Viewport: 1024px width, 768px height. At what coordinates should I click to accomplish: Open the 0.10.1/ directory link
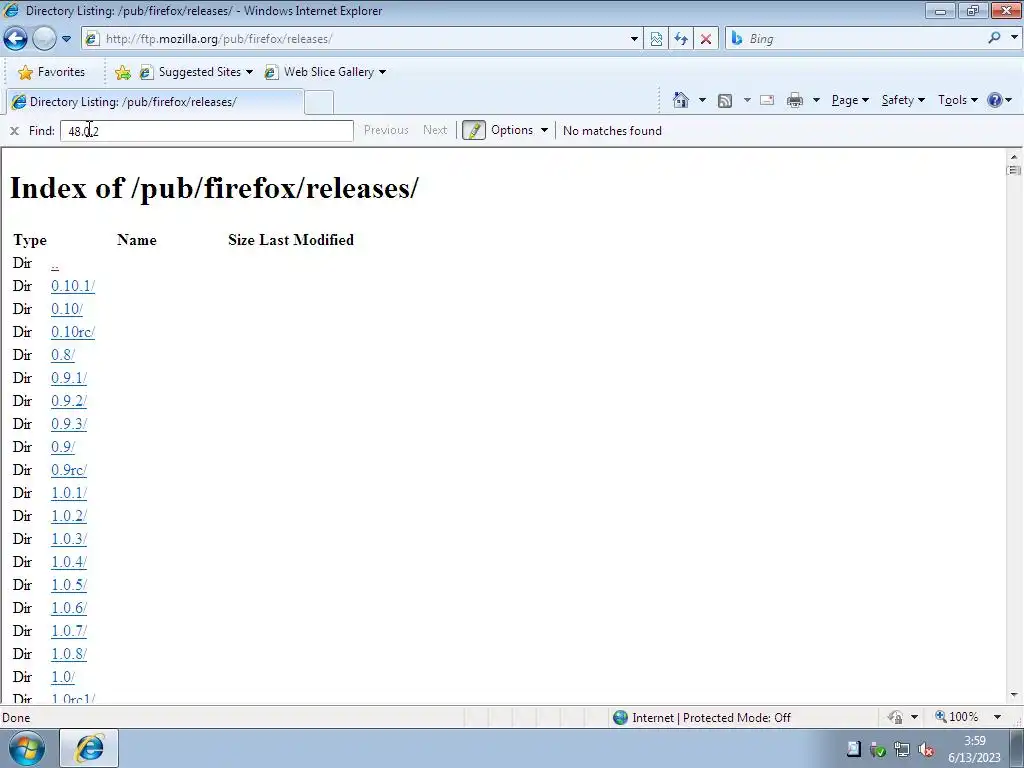[73, 286]
